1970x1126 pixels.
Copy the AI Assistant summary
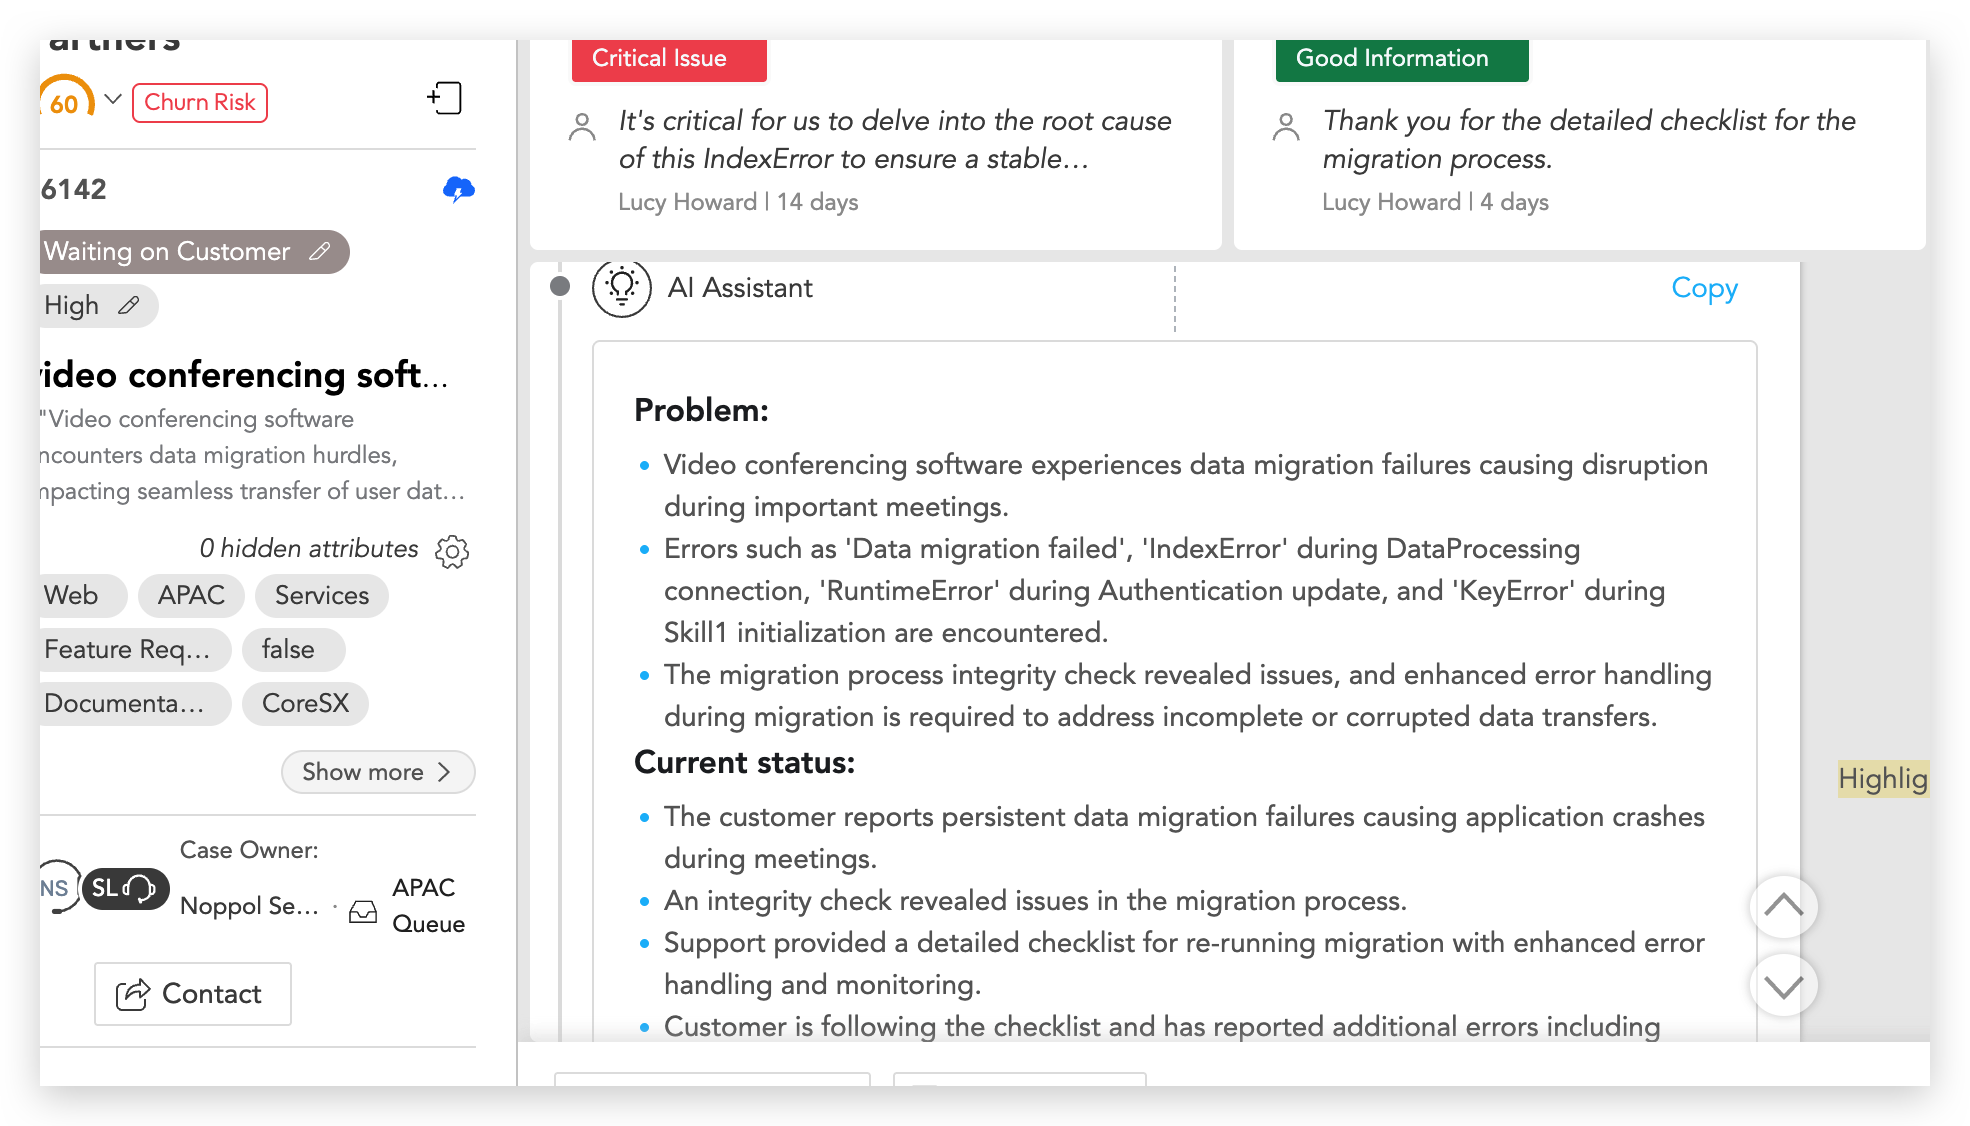(x=1704, y=288)
